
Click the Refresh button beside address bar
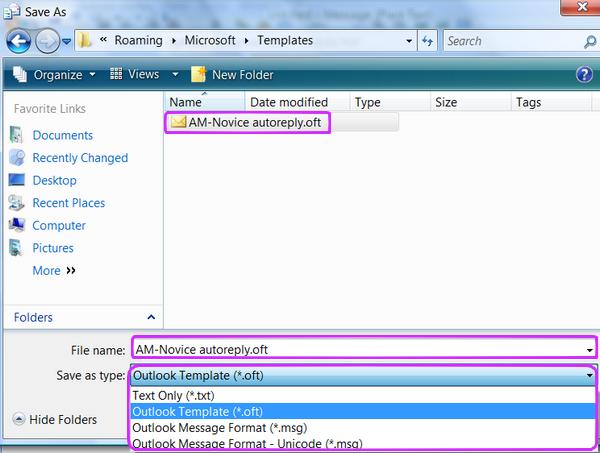click(x=427, y=41)
